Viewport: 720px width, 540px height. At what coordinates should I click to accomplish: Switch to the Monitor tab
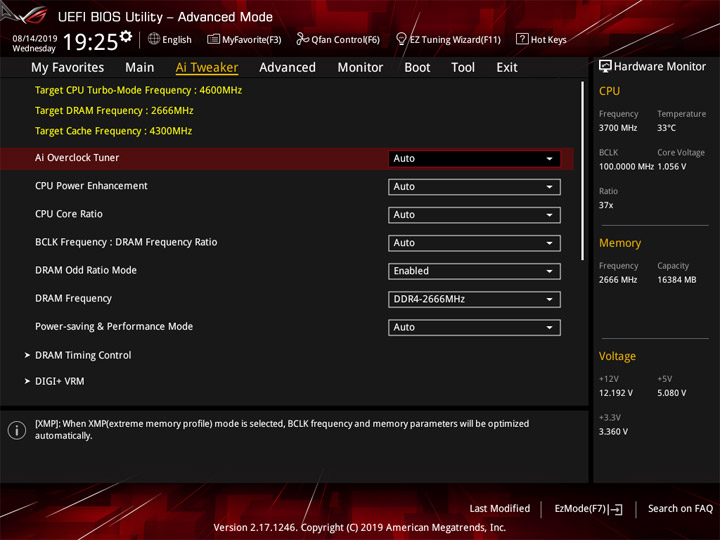tap(360, 68)
